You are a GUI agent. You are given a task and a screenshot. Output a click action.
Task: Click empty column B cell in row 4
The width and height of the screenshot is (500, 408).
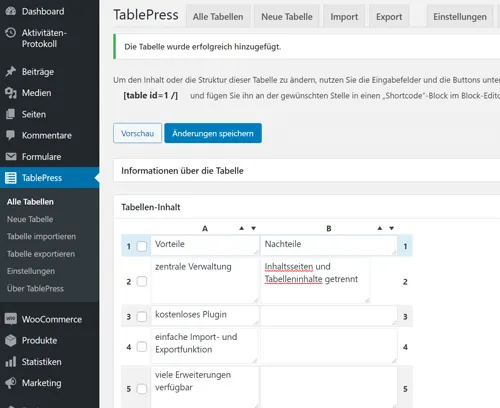point(329,346)
